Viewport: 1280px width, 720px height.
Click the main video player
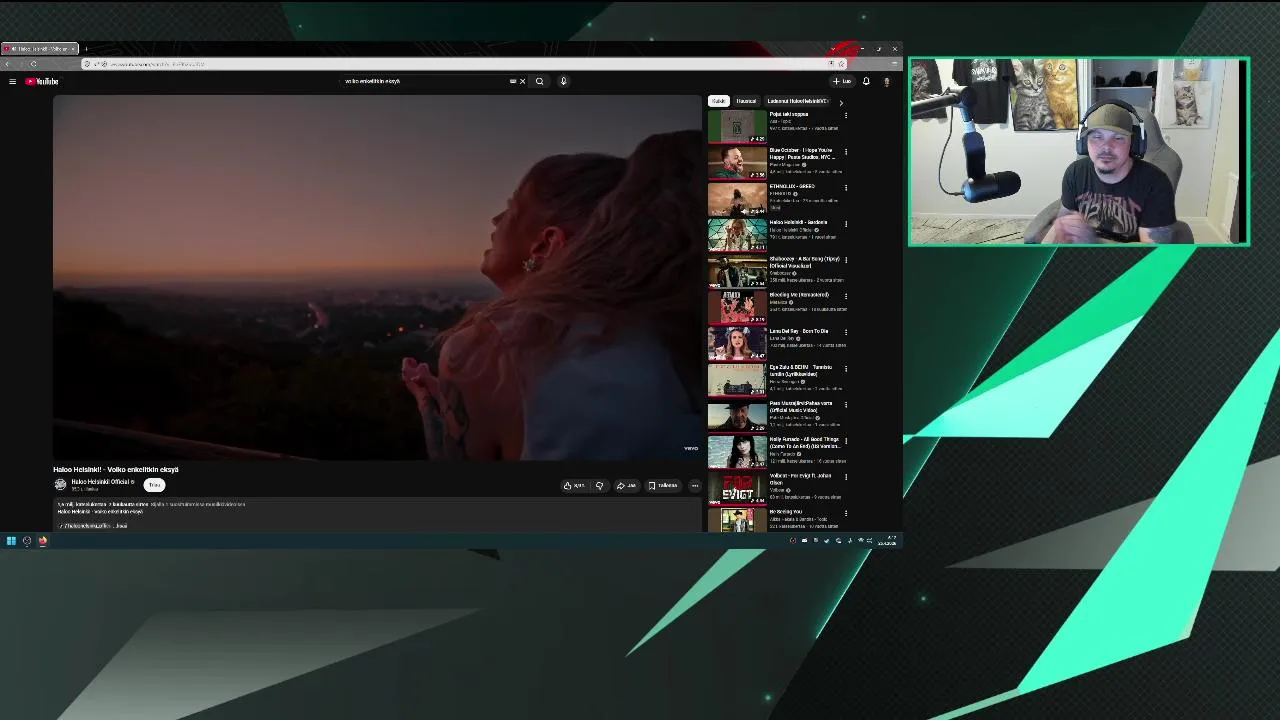pos(377,278)
